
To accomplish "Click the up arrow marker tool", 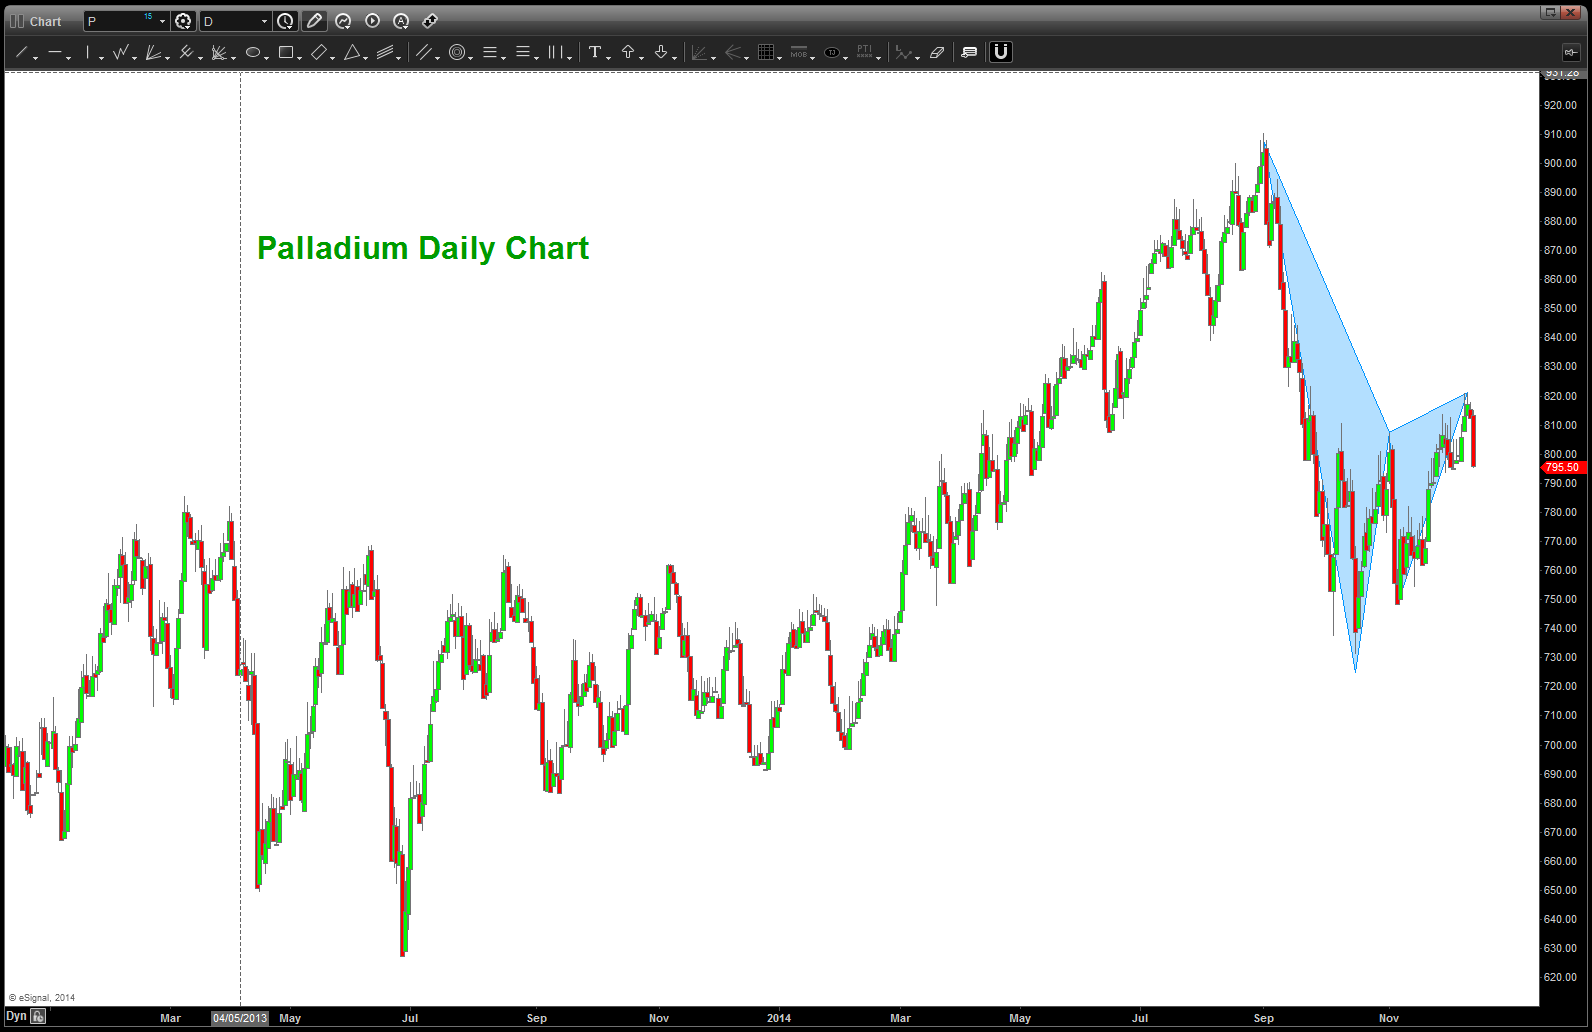I will click(628, 52).
